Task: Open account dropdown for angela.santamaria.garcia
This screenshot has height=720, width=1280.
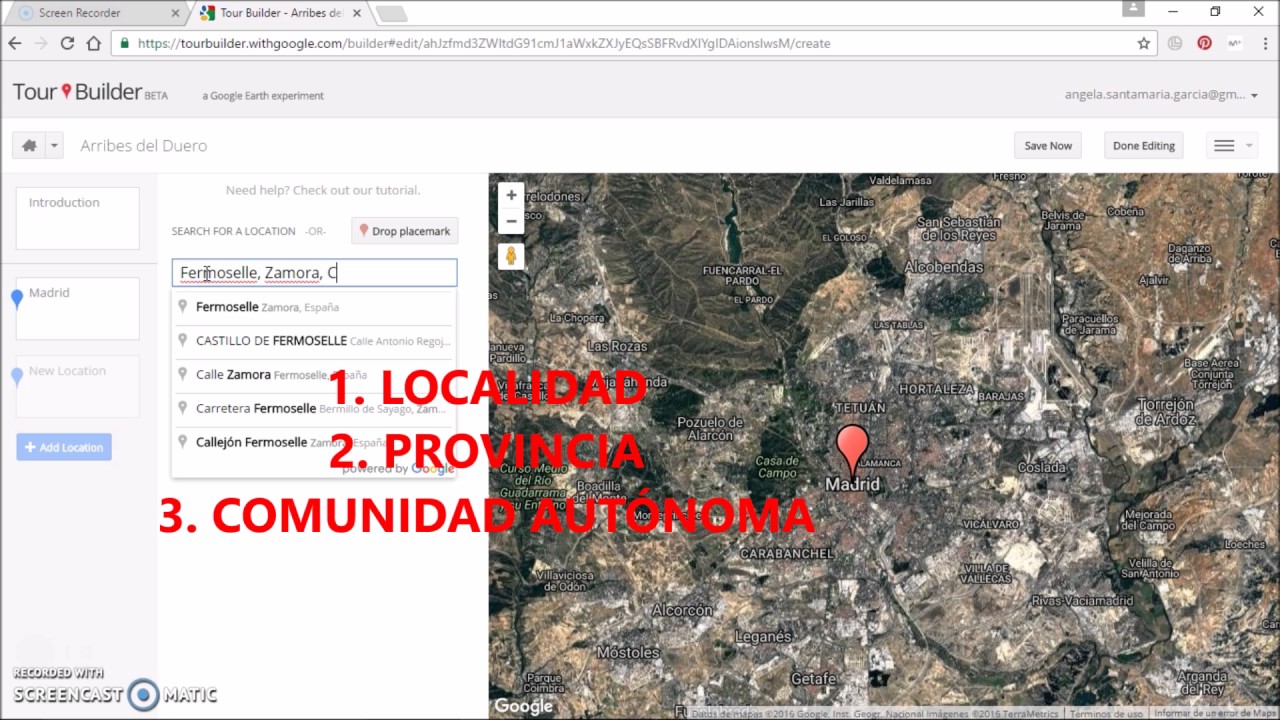Action: tap(1162, 95)
